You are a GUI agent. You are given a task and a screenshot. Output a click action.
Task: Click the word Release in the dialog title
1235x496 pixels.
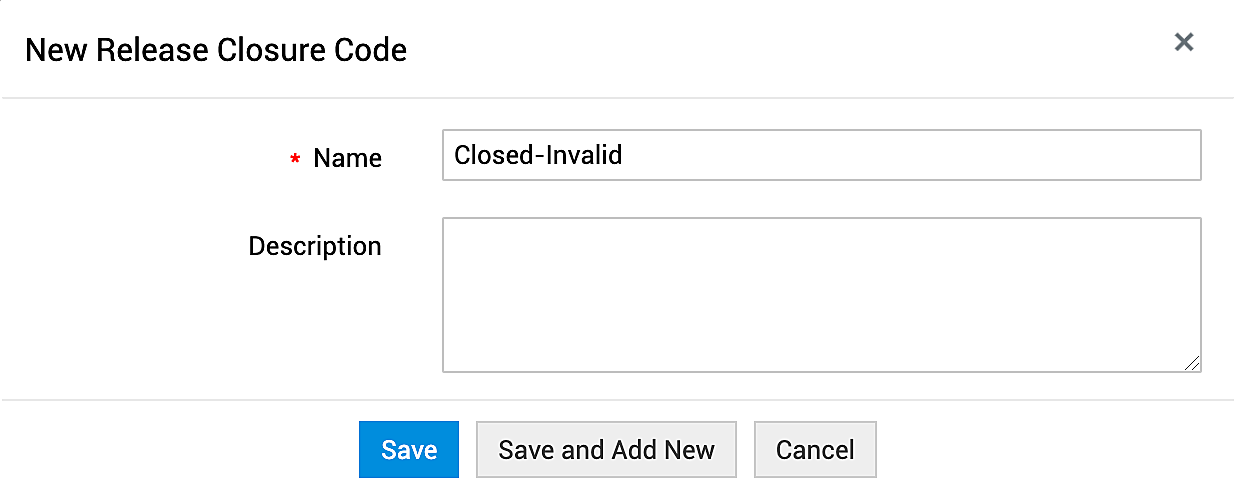(136, 50)
